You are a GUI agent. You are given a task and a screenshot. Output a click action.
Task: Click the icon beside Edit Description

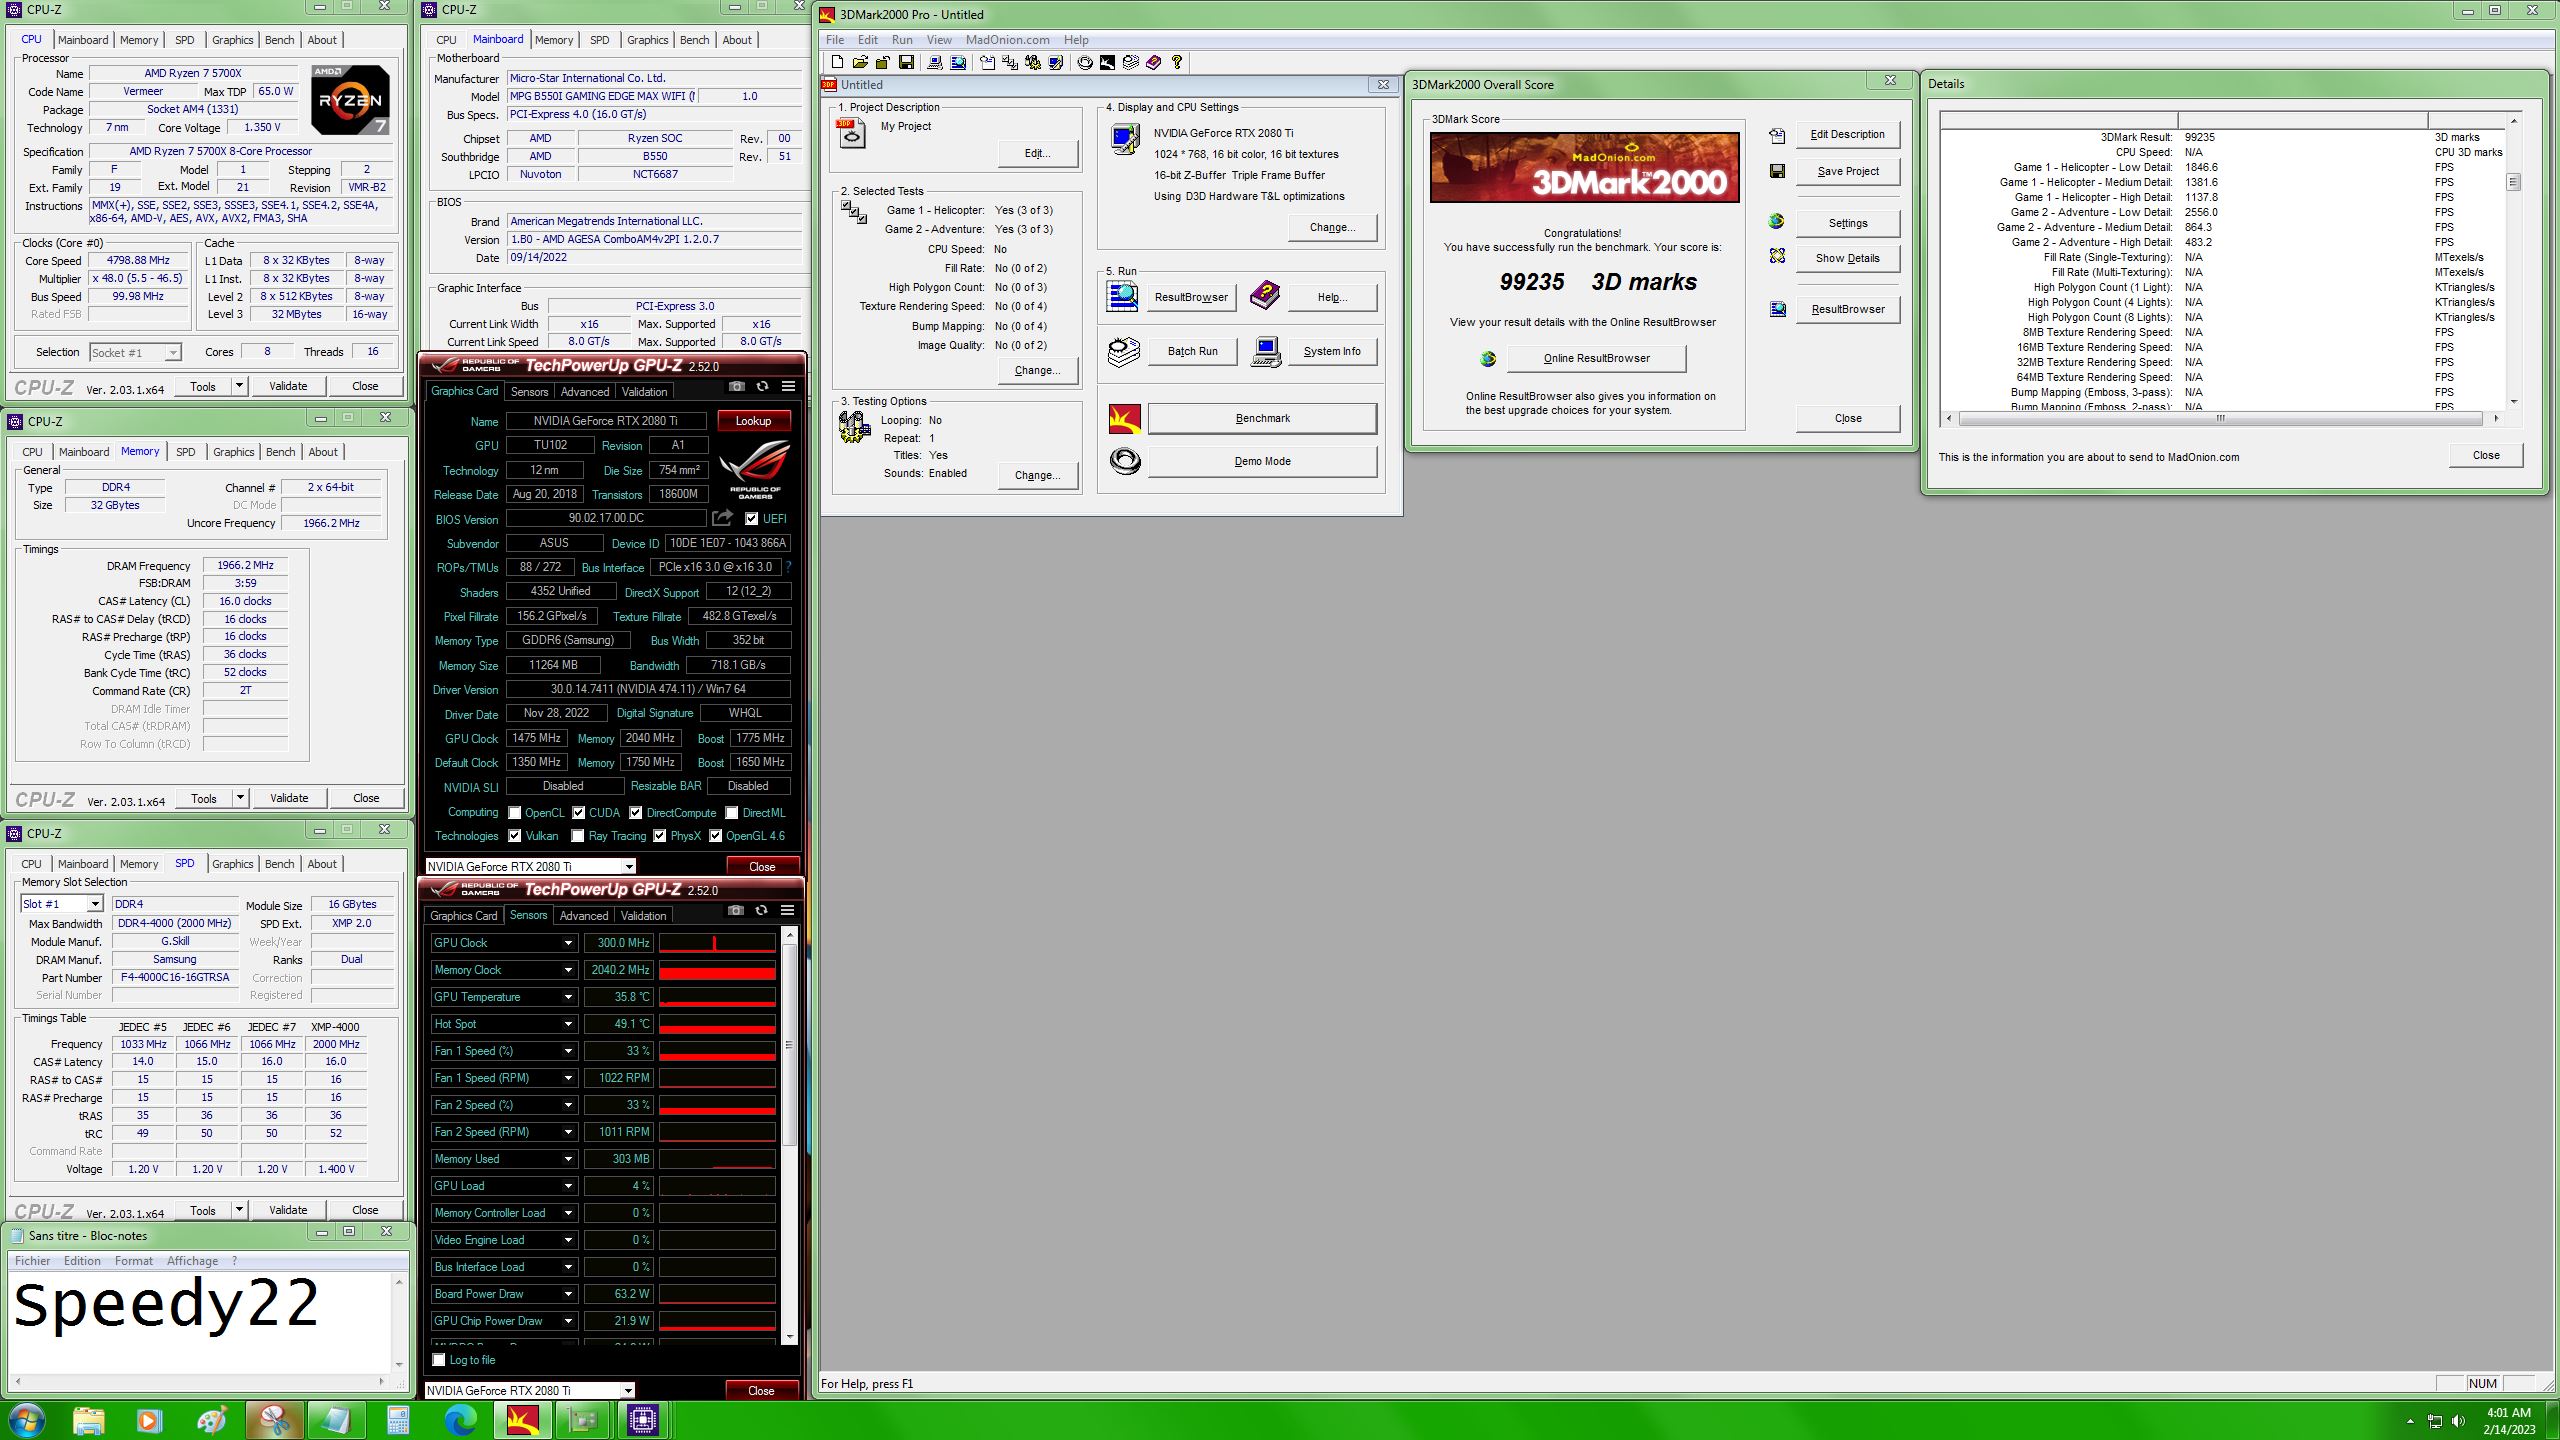(1777, 135)
